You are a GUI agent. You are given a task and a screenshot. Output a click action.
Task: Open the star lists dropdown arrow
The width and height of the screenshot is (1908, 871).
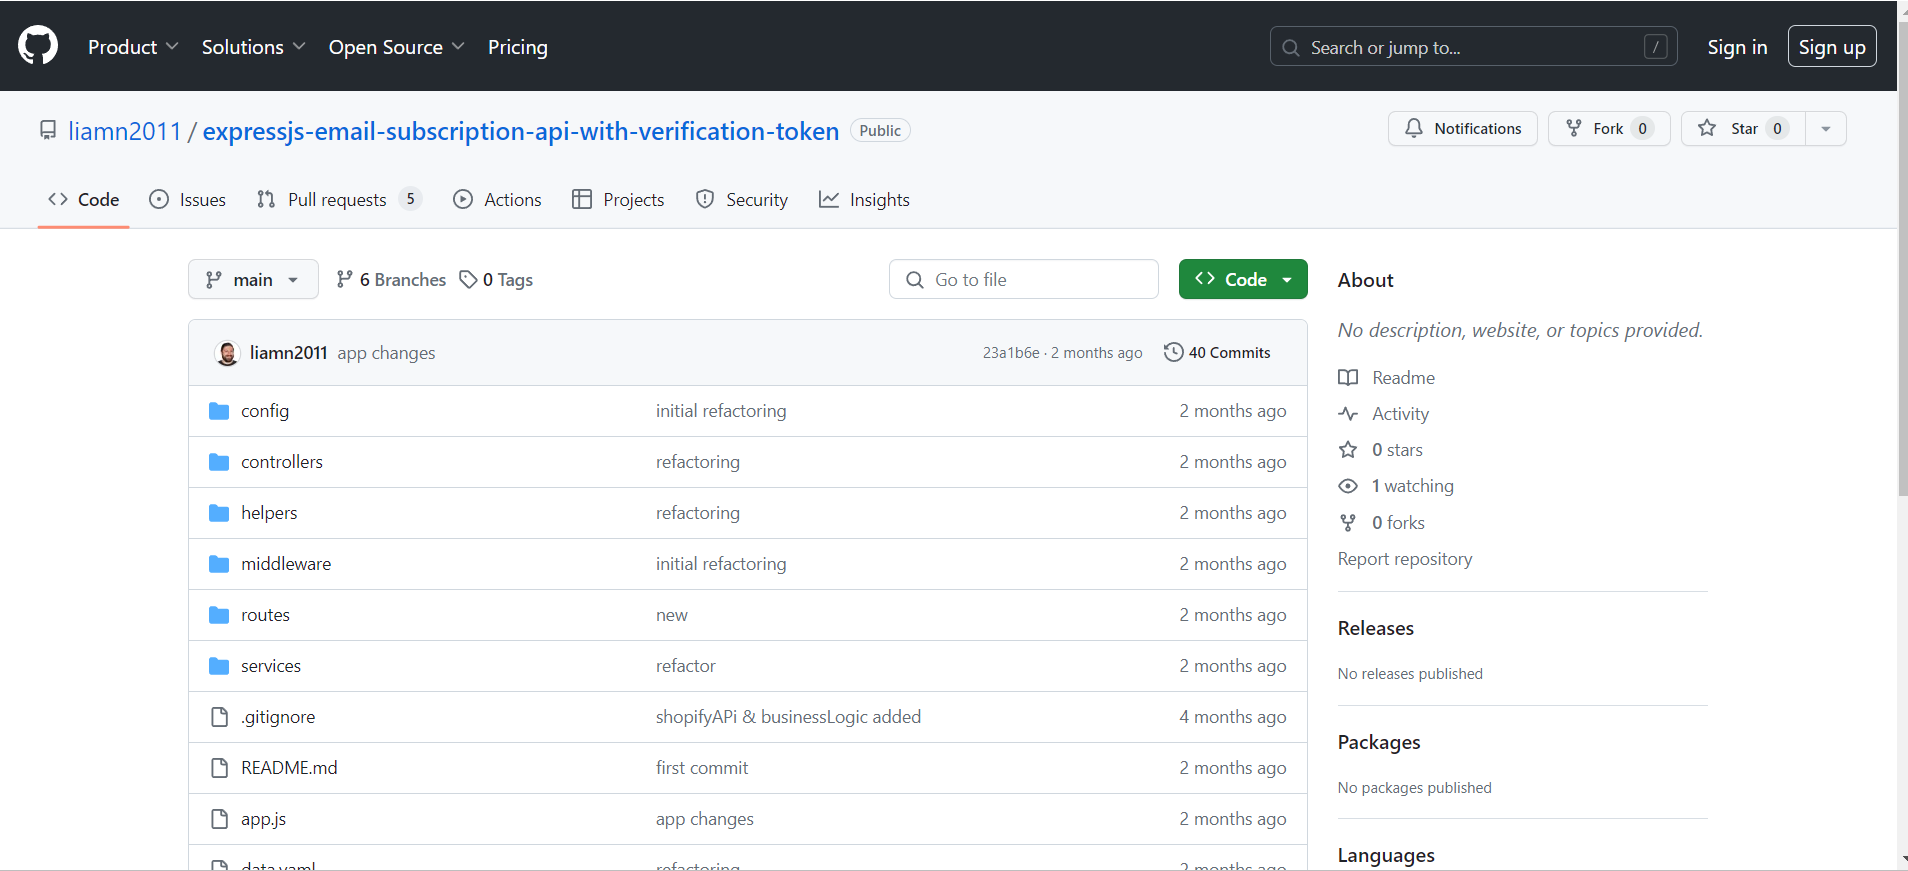[1826, 128]
